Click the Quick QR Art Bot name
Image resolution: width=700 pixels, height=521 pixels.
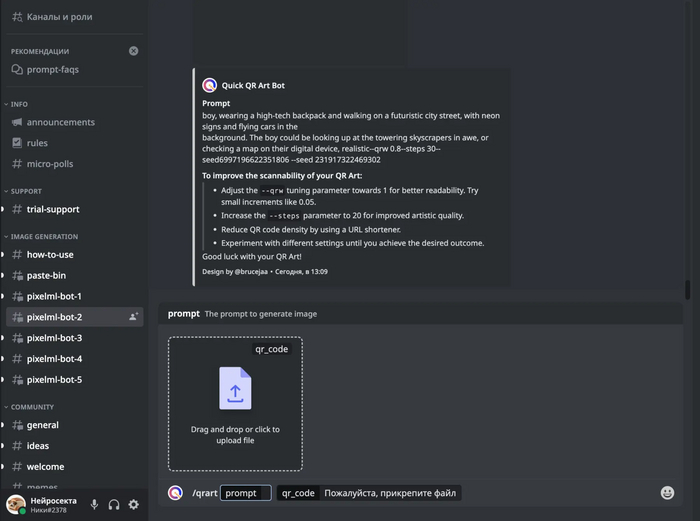point(253,86)
